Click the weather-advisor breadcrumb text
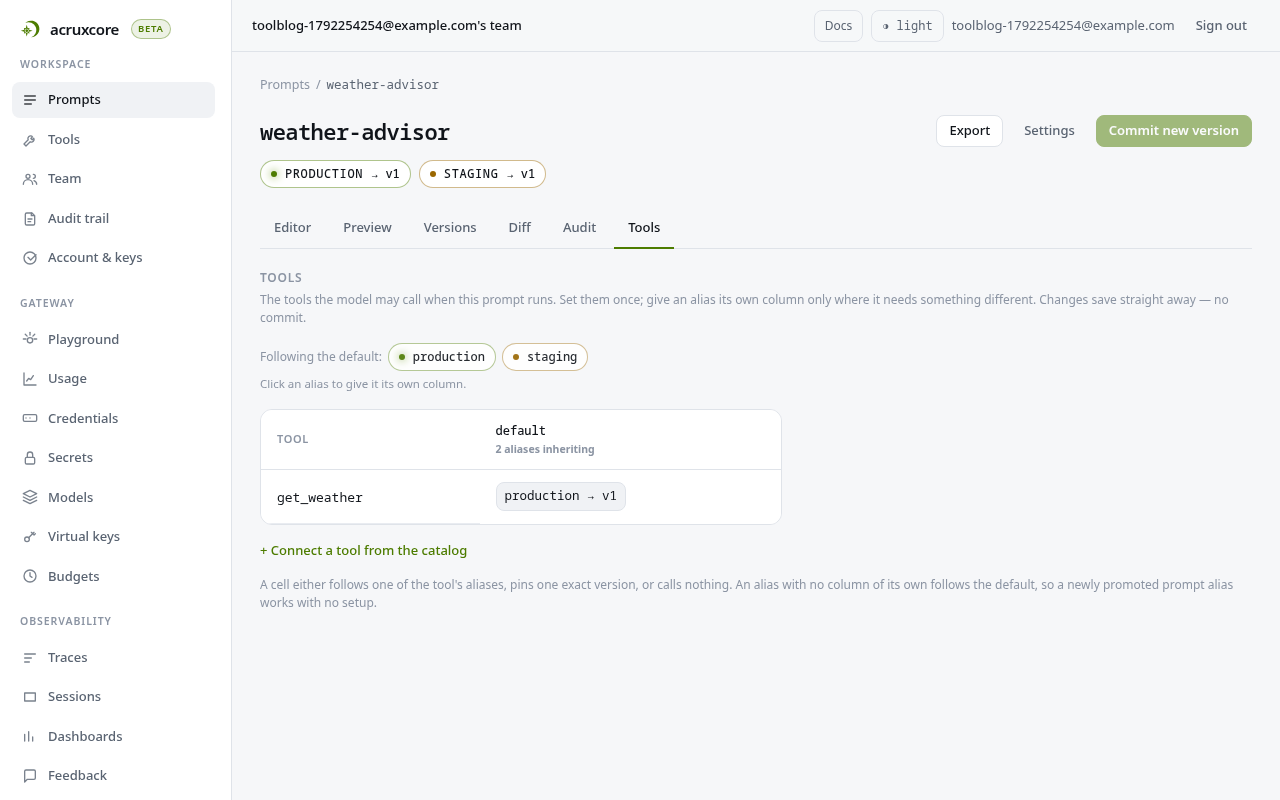 click(x=382, y=85)
